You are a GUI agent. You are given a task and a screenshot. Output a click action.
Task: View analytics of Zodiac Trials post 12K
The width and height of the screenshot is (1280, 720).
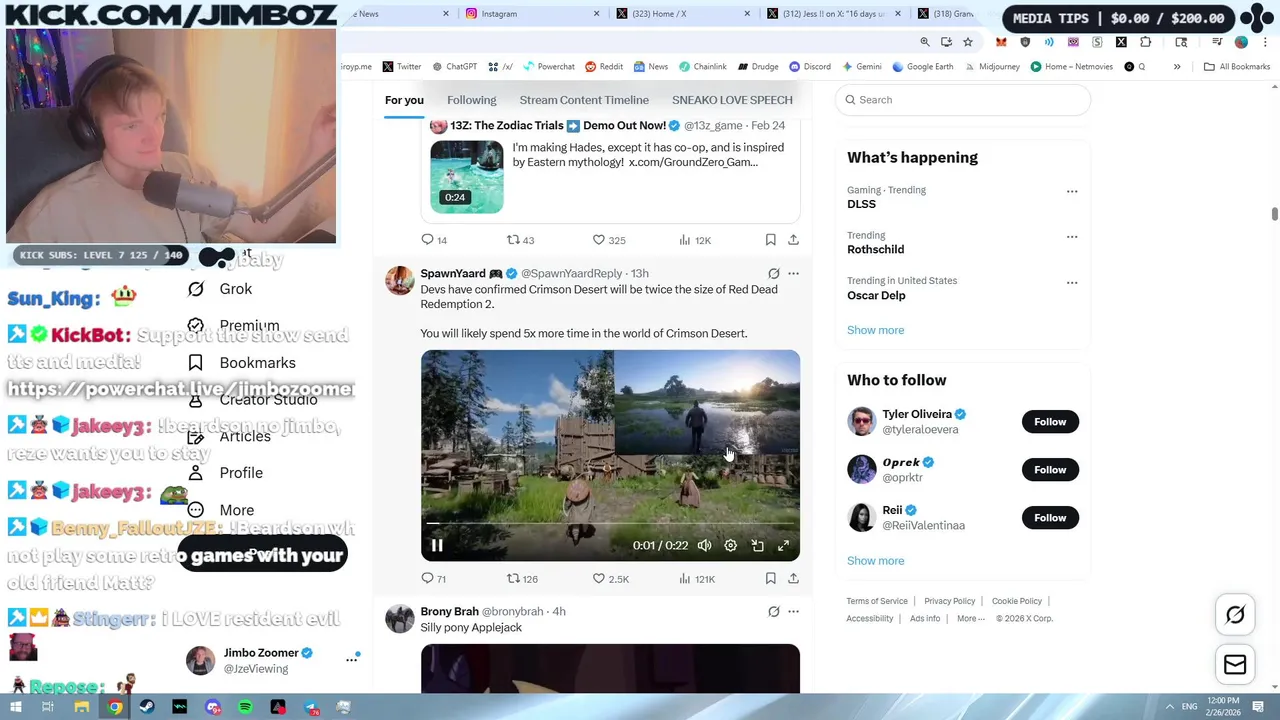coord(695,240)
